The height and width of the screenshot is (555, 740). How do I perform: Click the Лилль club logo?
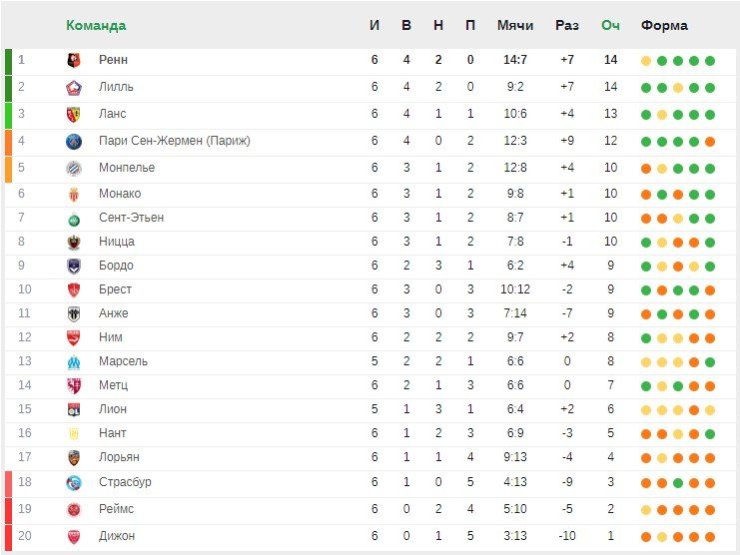coord(74,87)
